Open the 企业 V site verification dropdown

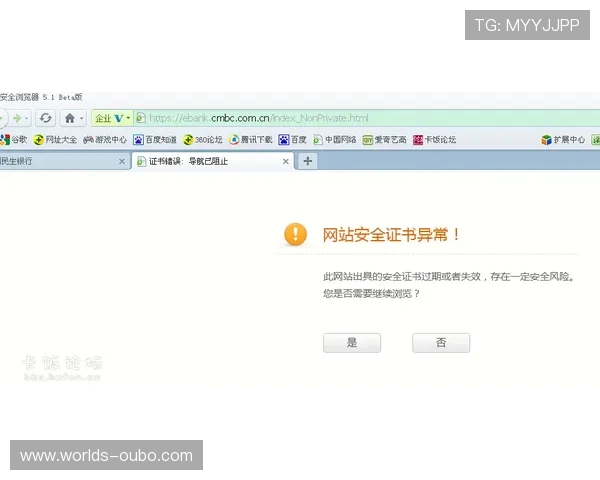click(112, 118)
